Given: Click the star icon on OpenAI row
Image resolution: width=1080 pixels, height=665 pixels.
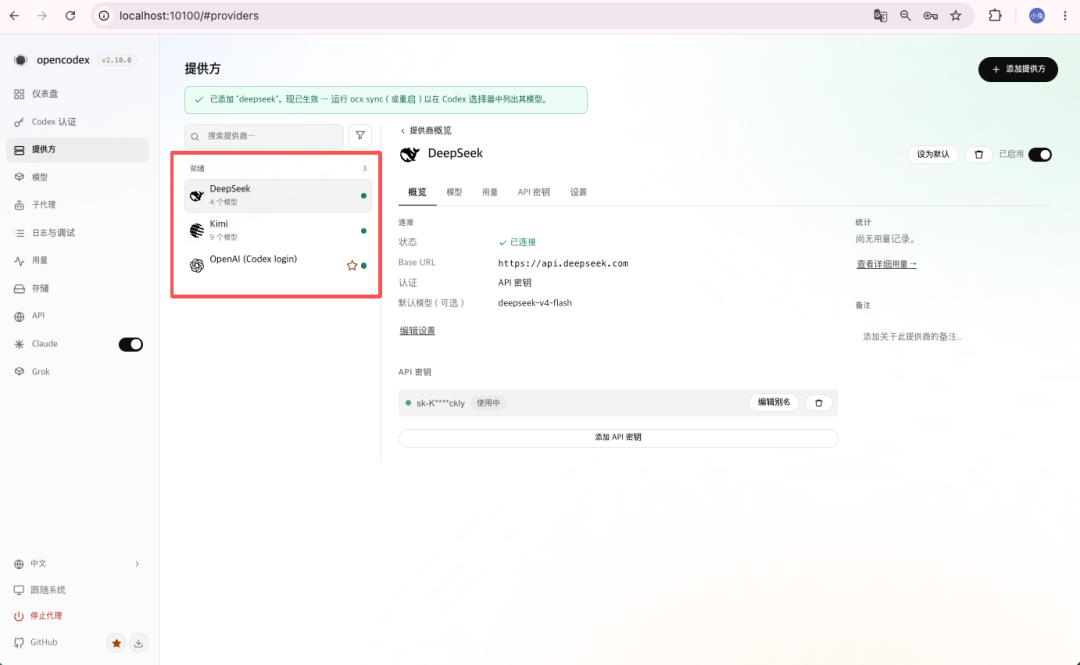Looking at the screenshot, I should (x=352, y=265).
